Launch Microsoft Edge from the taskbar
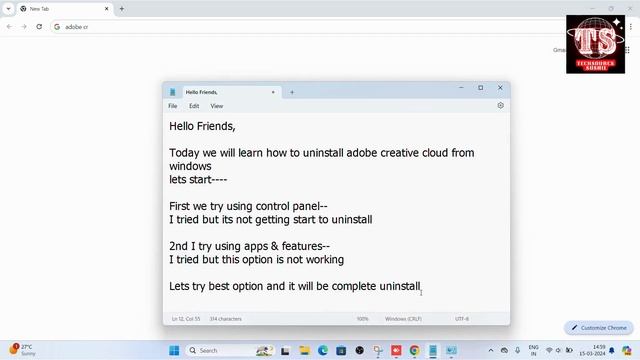The width and height of the screenshot is (640, 360). (x=323, y=350)
